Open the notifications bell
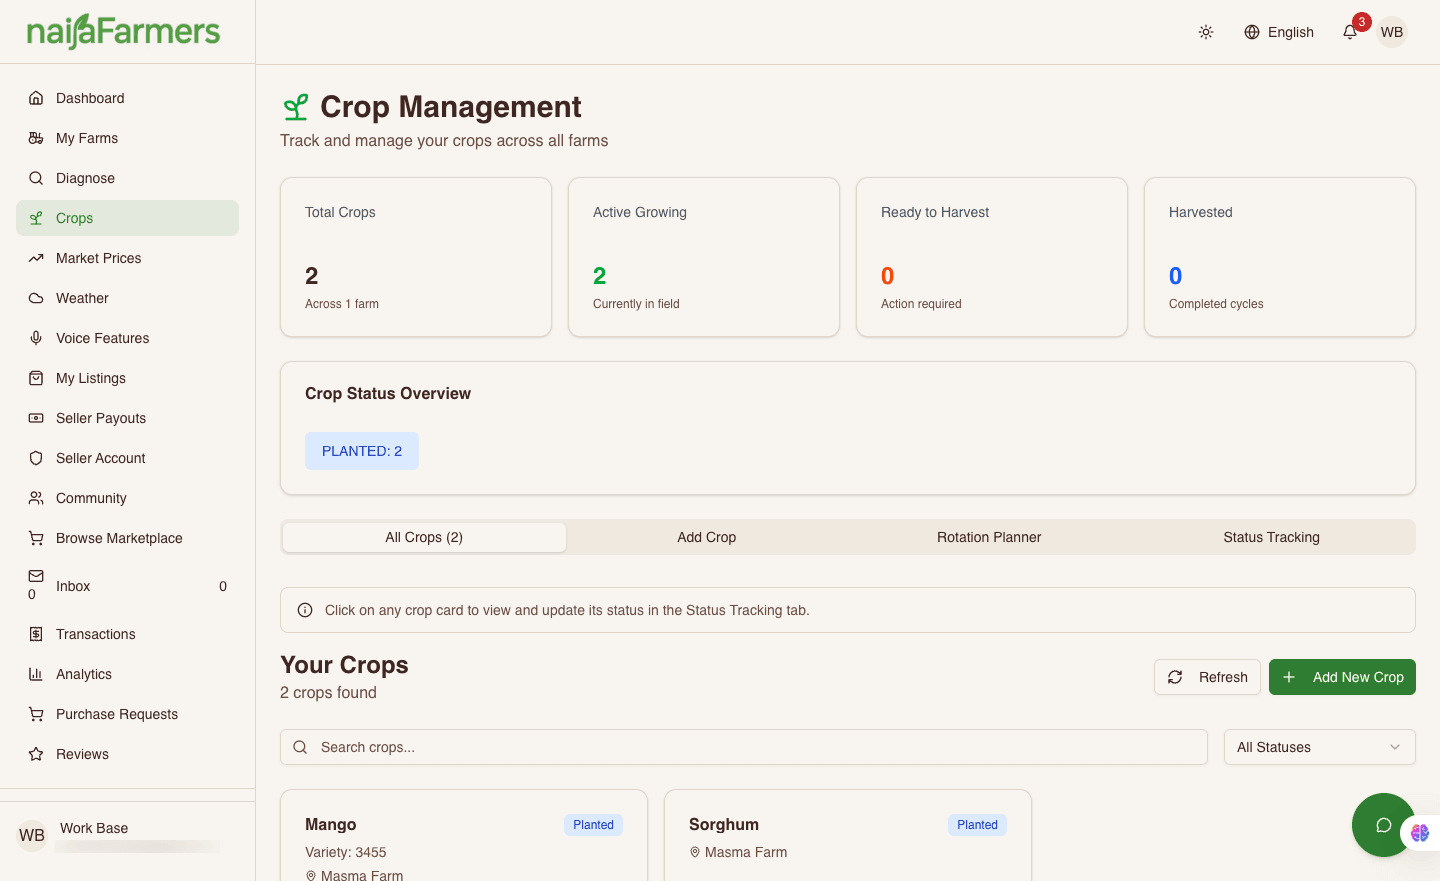The height and width of the screenshot is (881, 1440). 1350,32
